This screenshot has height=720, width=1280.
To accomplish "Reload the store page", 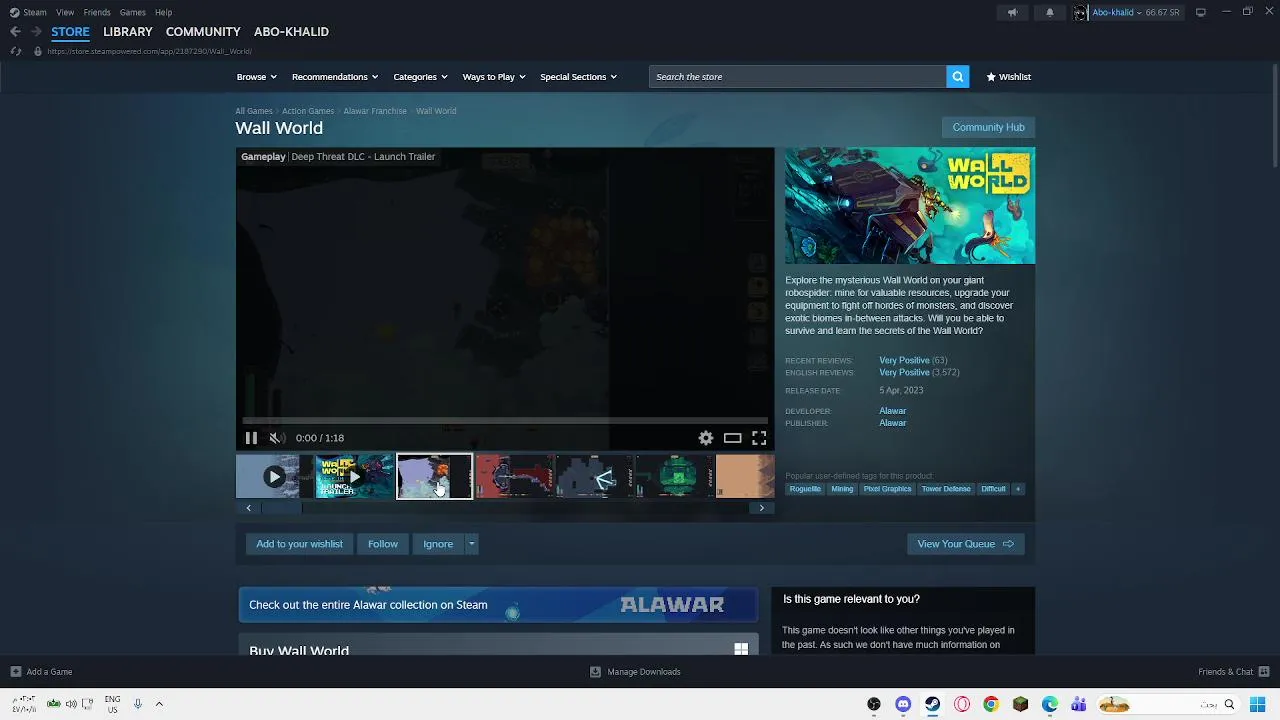I will point(16,51).
